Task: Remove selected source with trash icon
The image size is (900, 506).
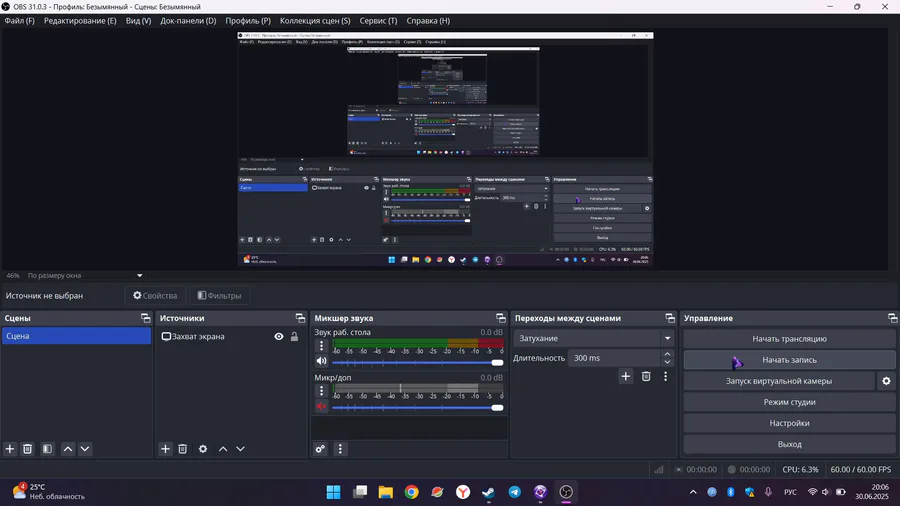Action: [183, 449]
